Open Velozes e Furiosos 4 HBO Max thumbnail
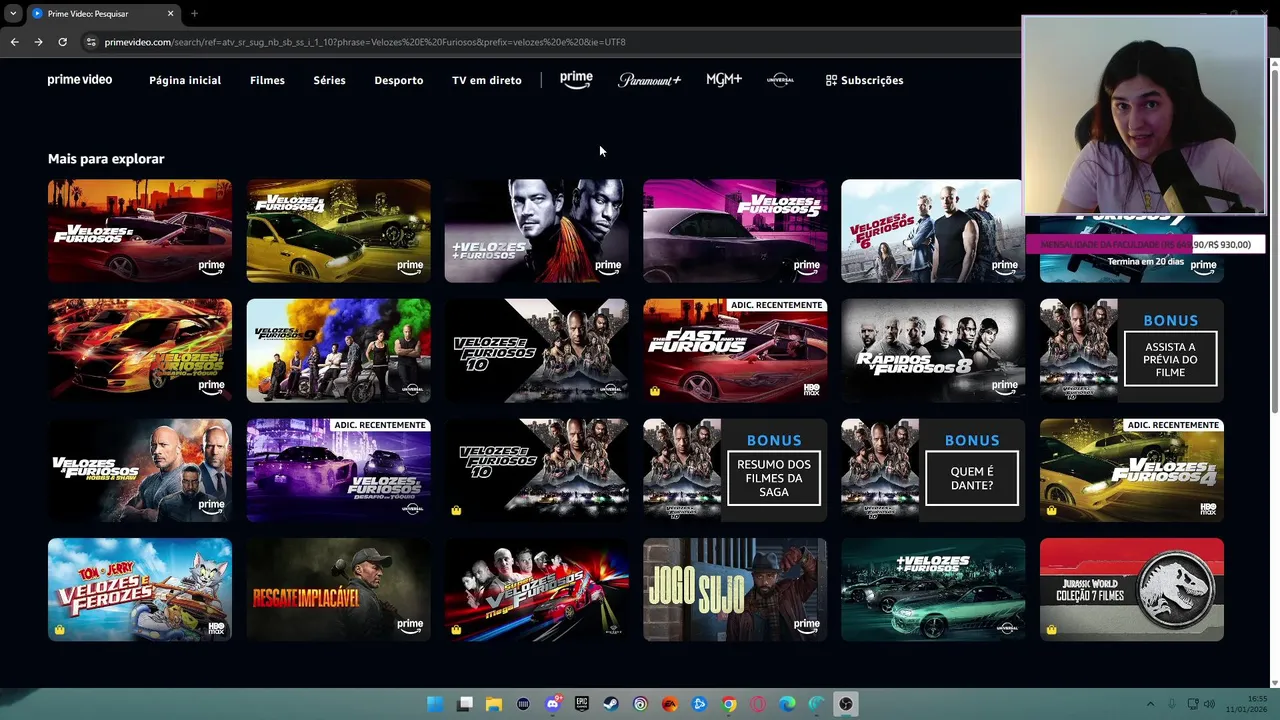Screen dimensions: 1280x720 [x=1132, y=471]
